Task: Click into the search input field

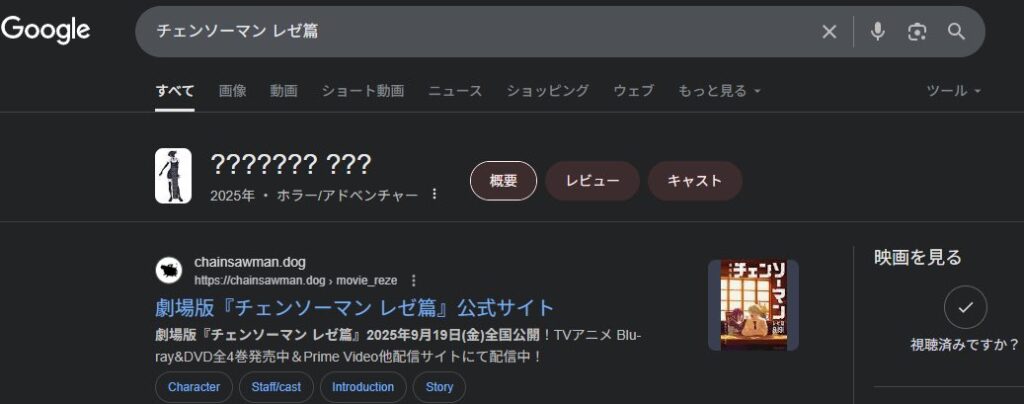Action: [480, 32]
